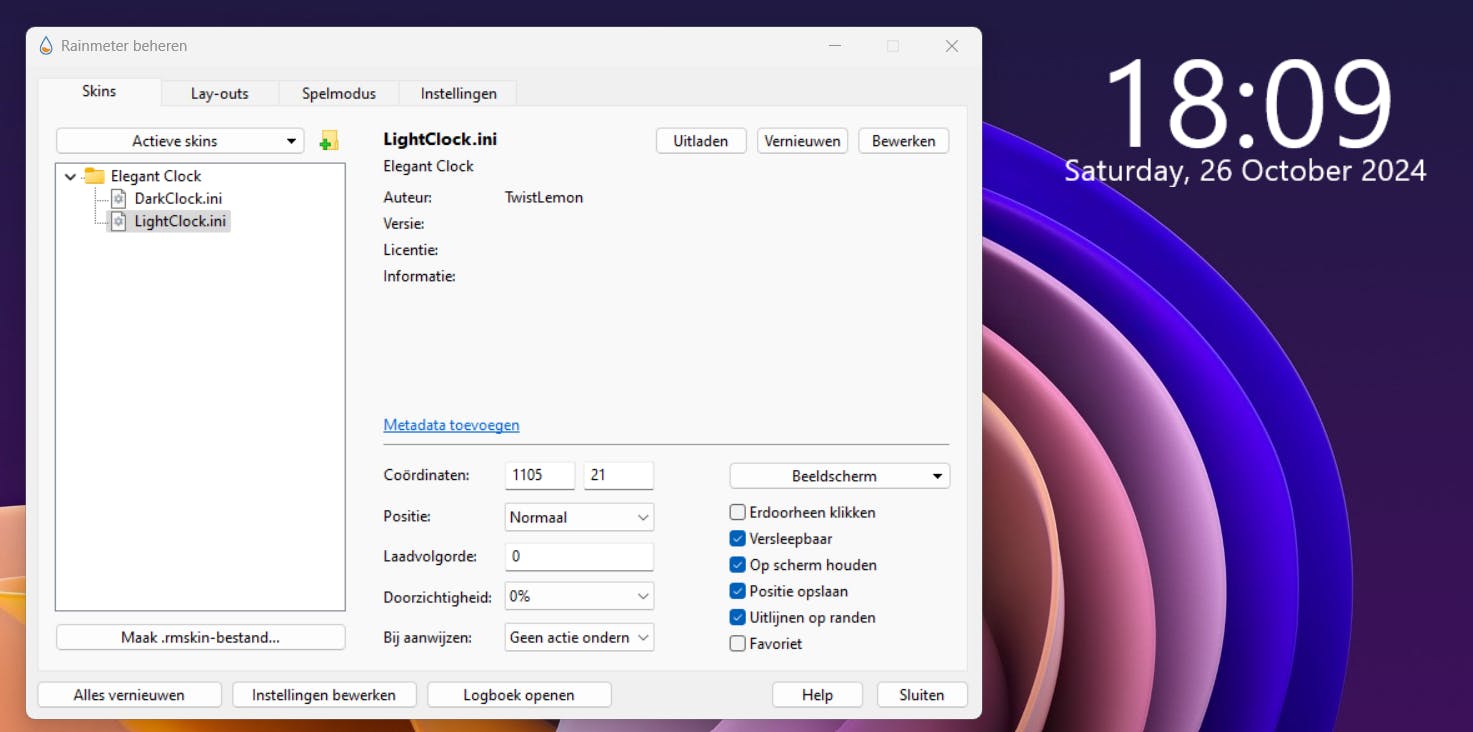Click the Saturday, 26 October 2024 date text
Screen dimensions: 1473x732
pyautogui.click(x=1245, y=171)
